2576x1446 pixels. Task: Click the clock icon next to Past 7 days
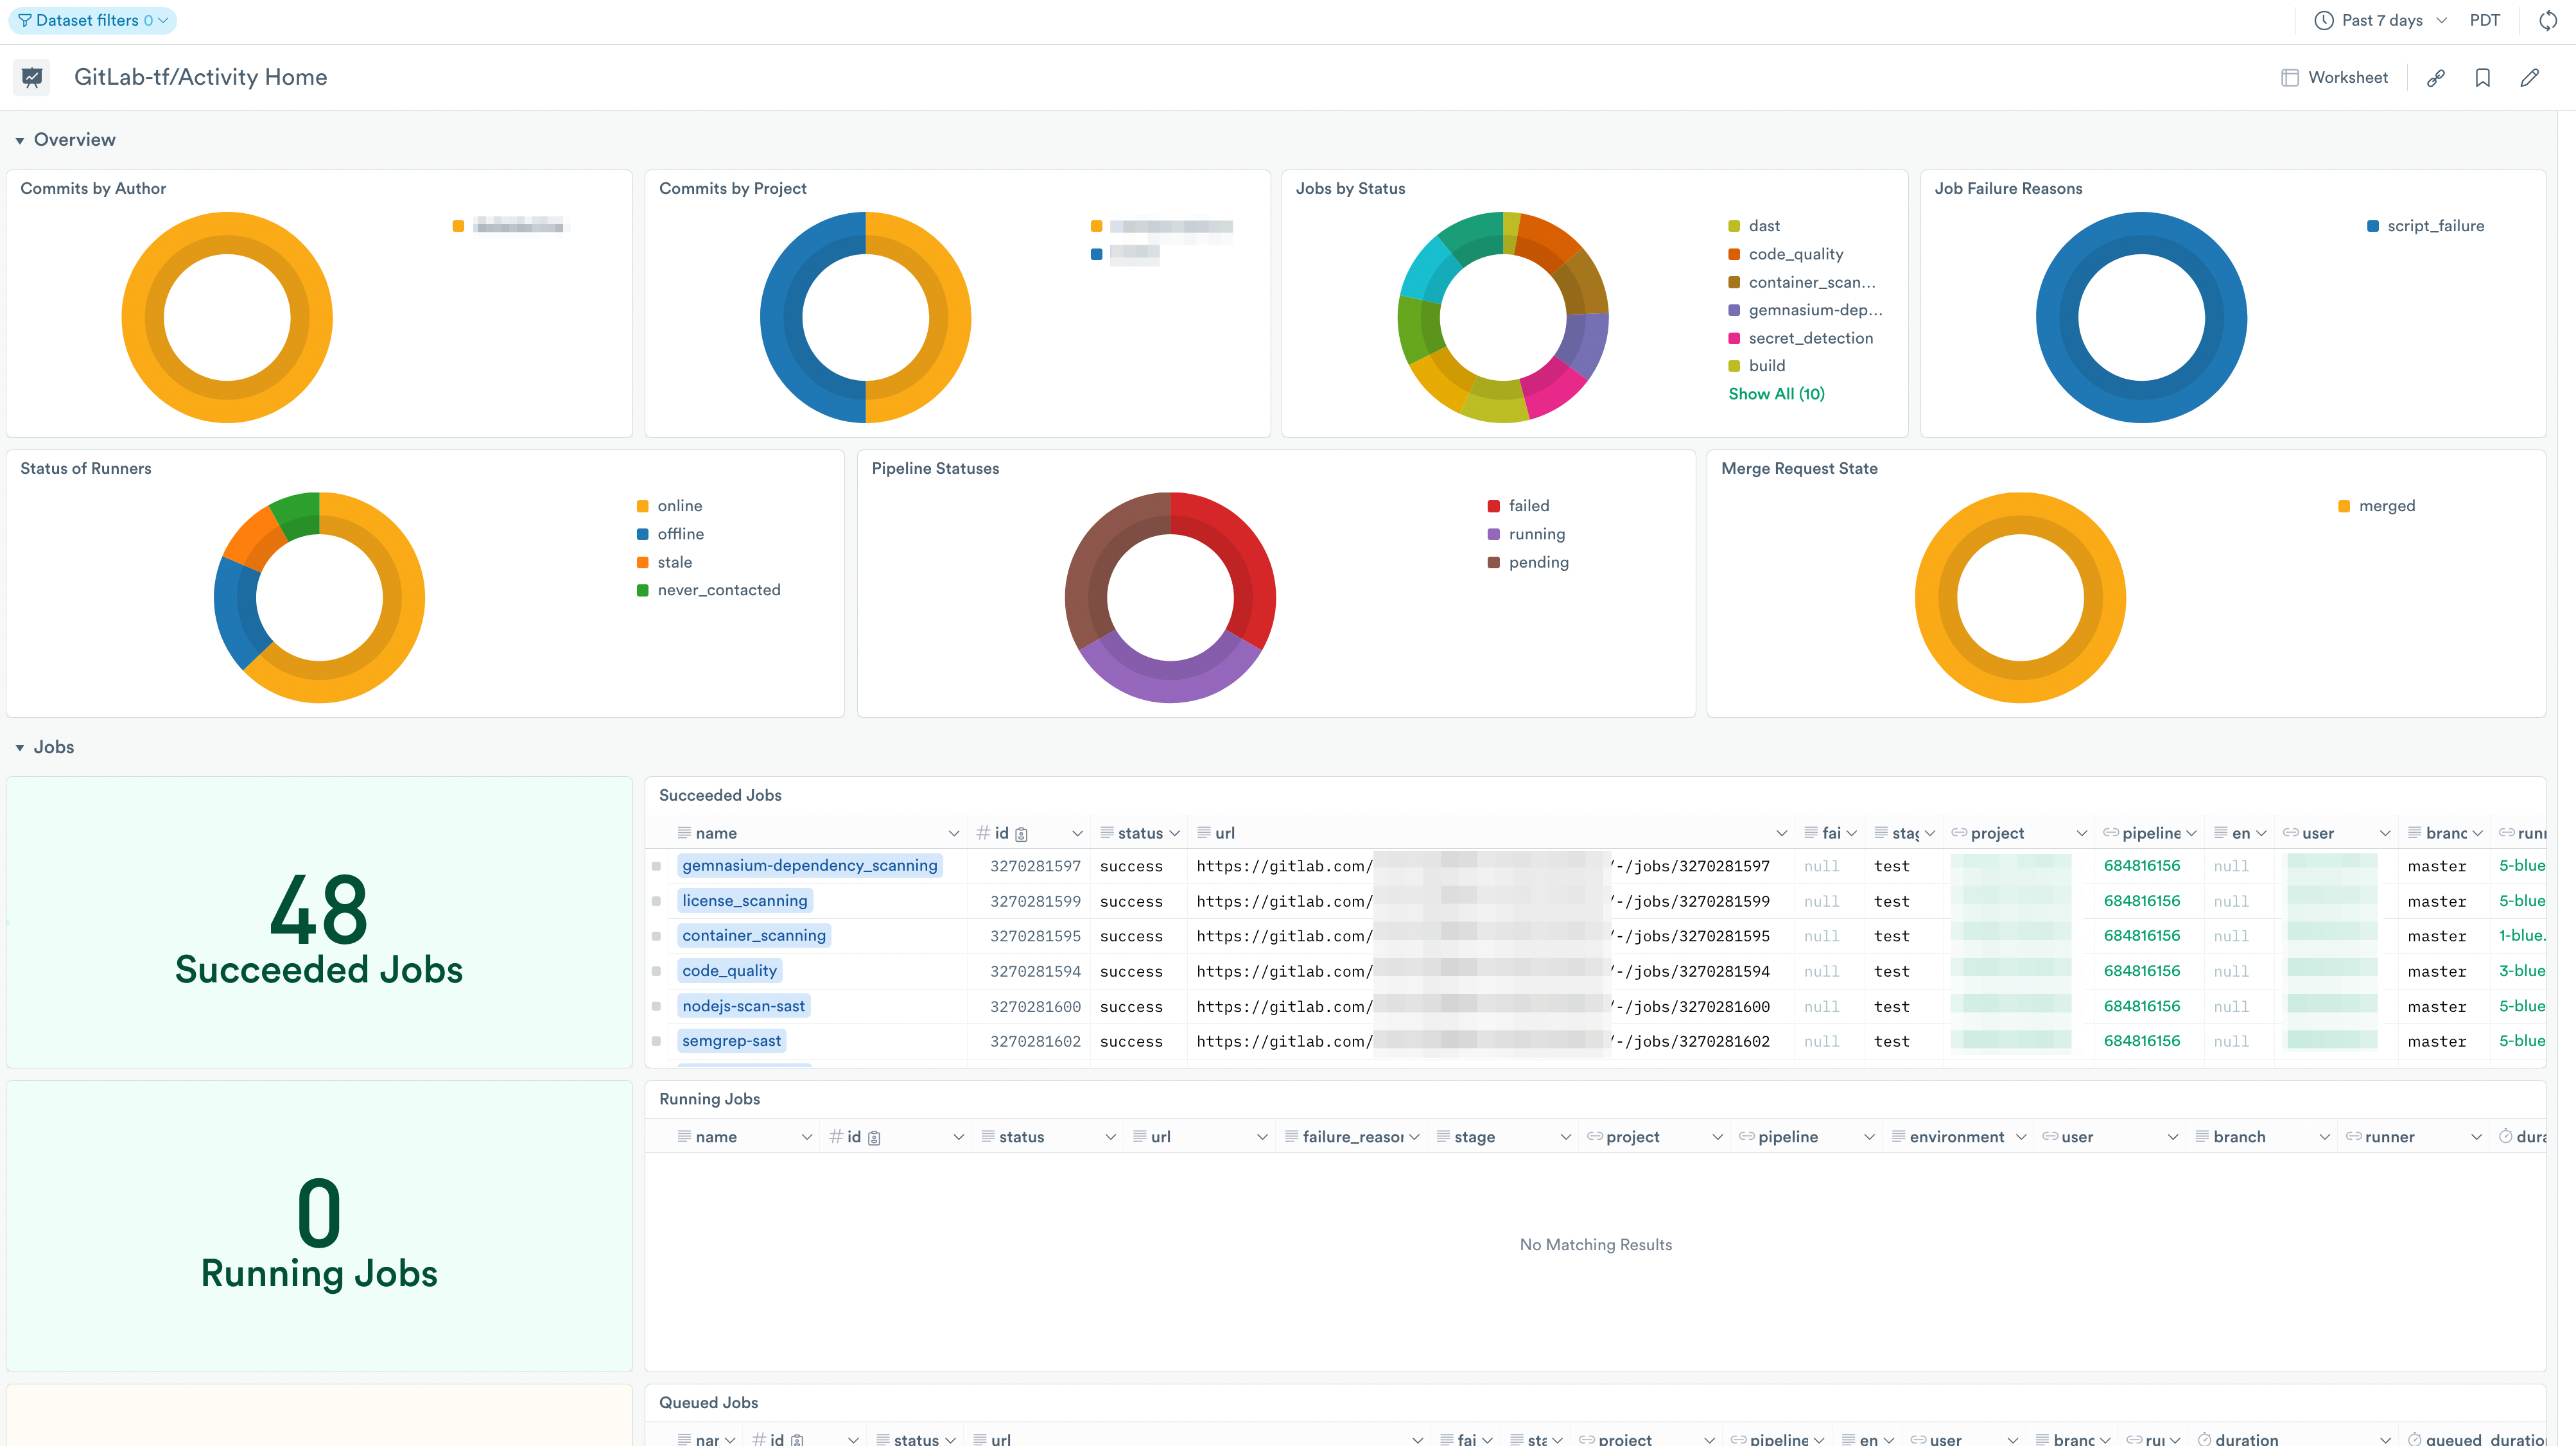click(x=2324, y=20)
